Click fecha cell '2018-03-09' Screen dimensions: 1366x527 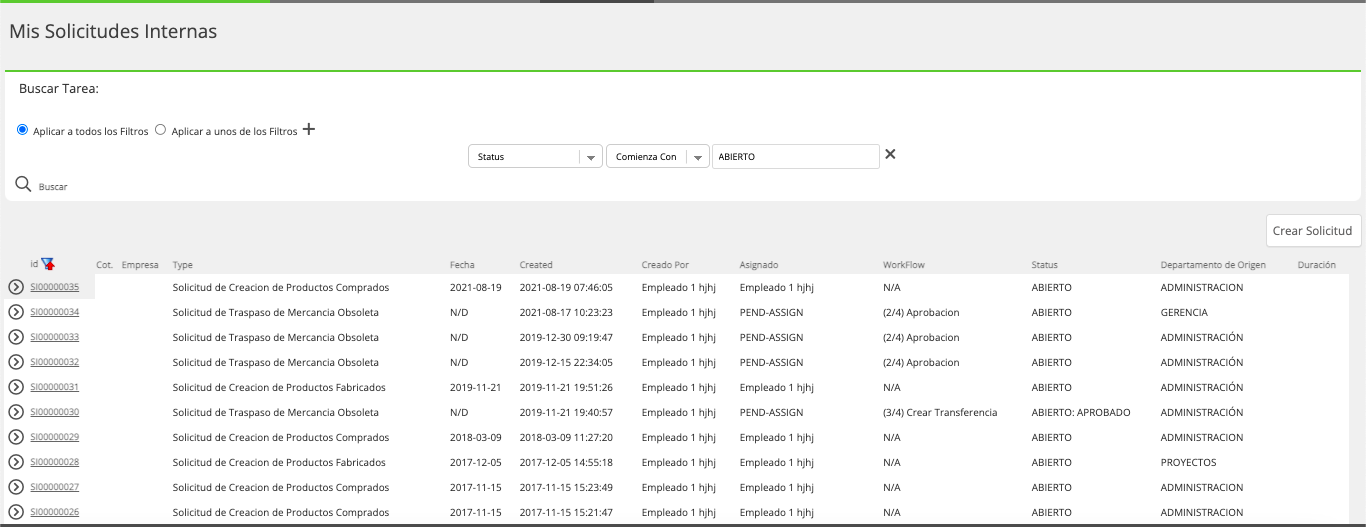click(x=476, y=437)
